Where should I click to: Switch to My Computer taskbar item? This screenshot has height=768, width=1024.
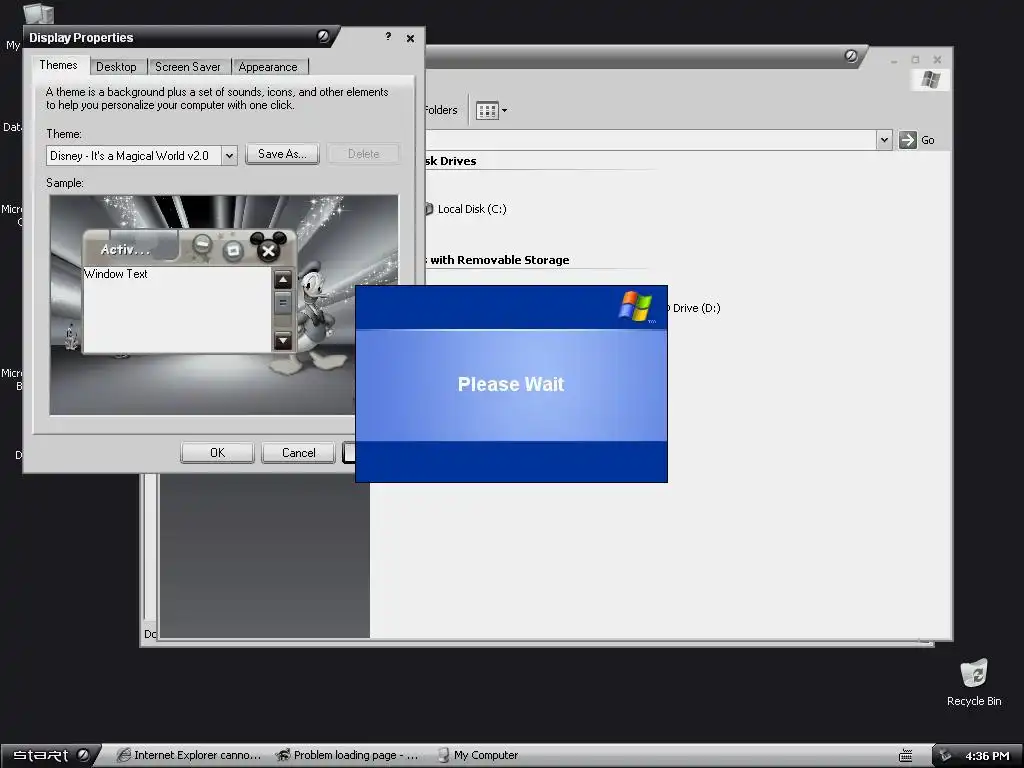pos(478,756)
